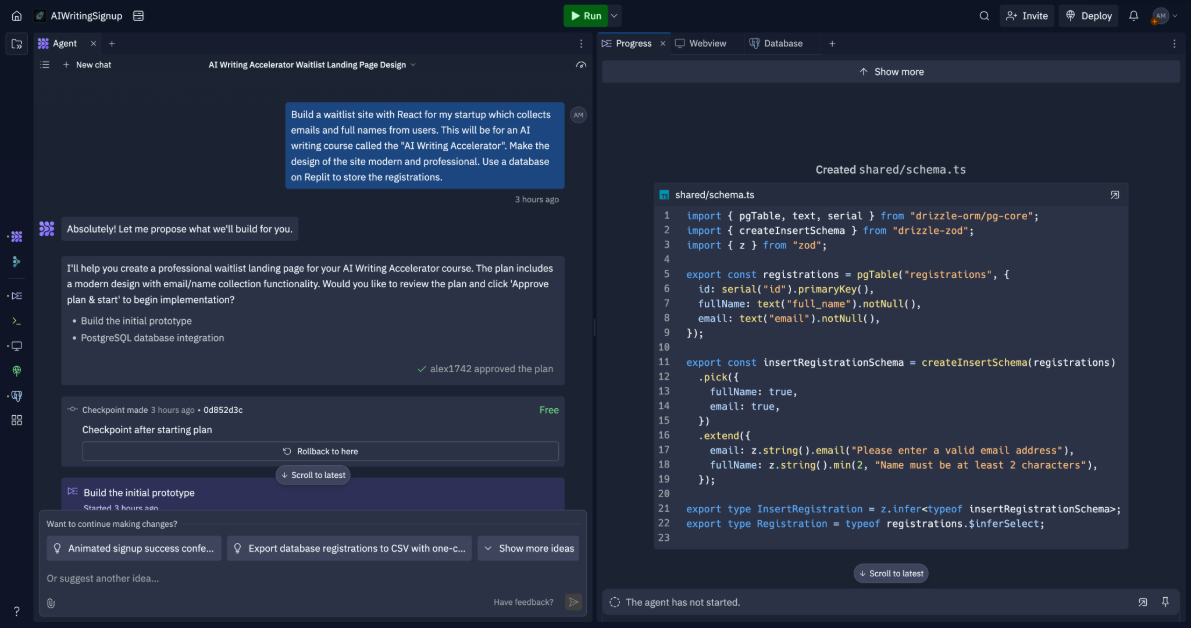This screenshot has height=628, width=1191.
Task: Open the account avatar menu
Action: [x=1160, y=16]
